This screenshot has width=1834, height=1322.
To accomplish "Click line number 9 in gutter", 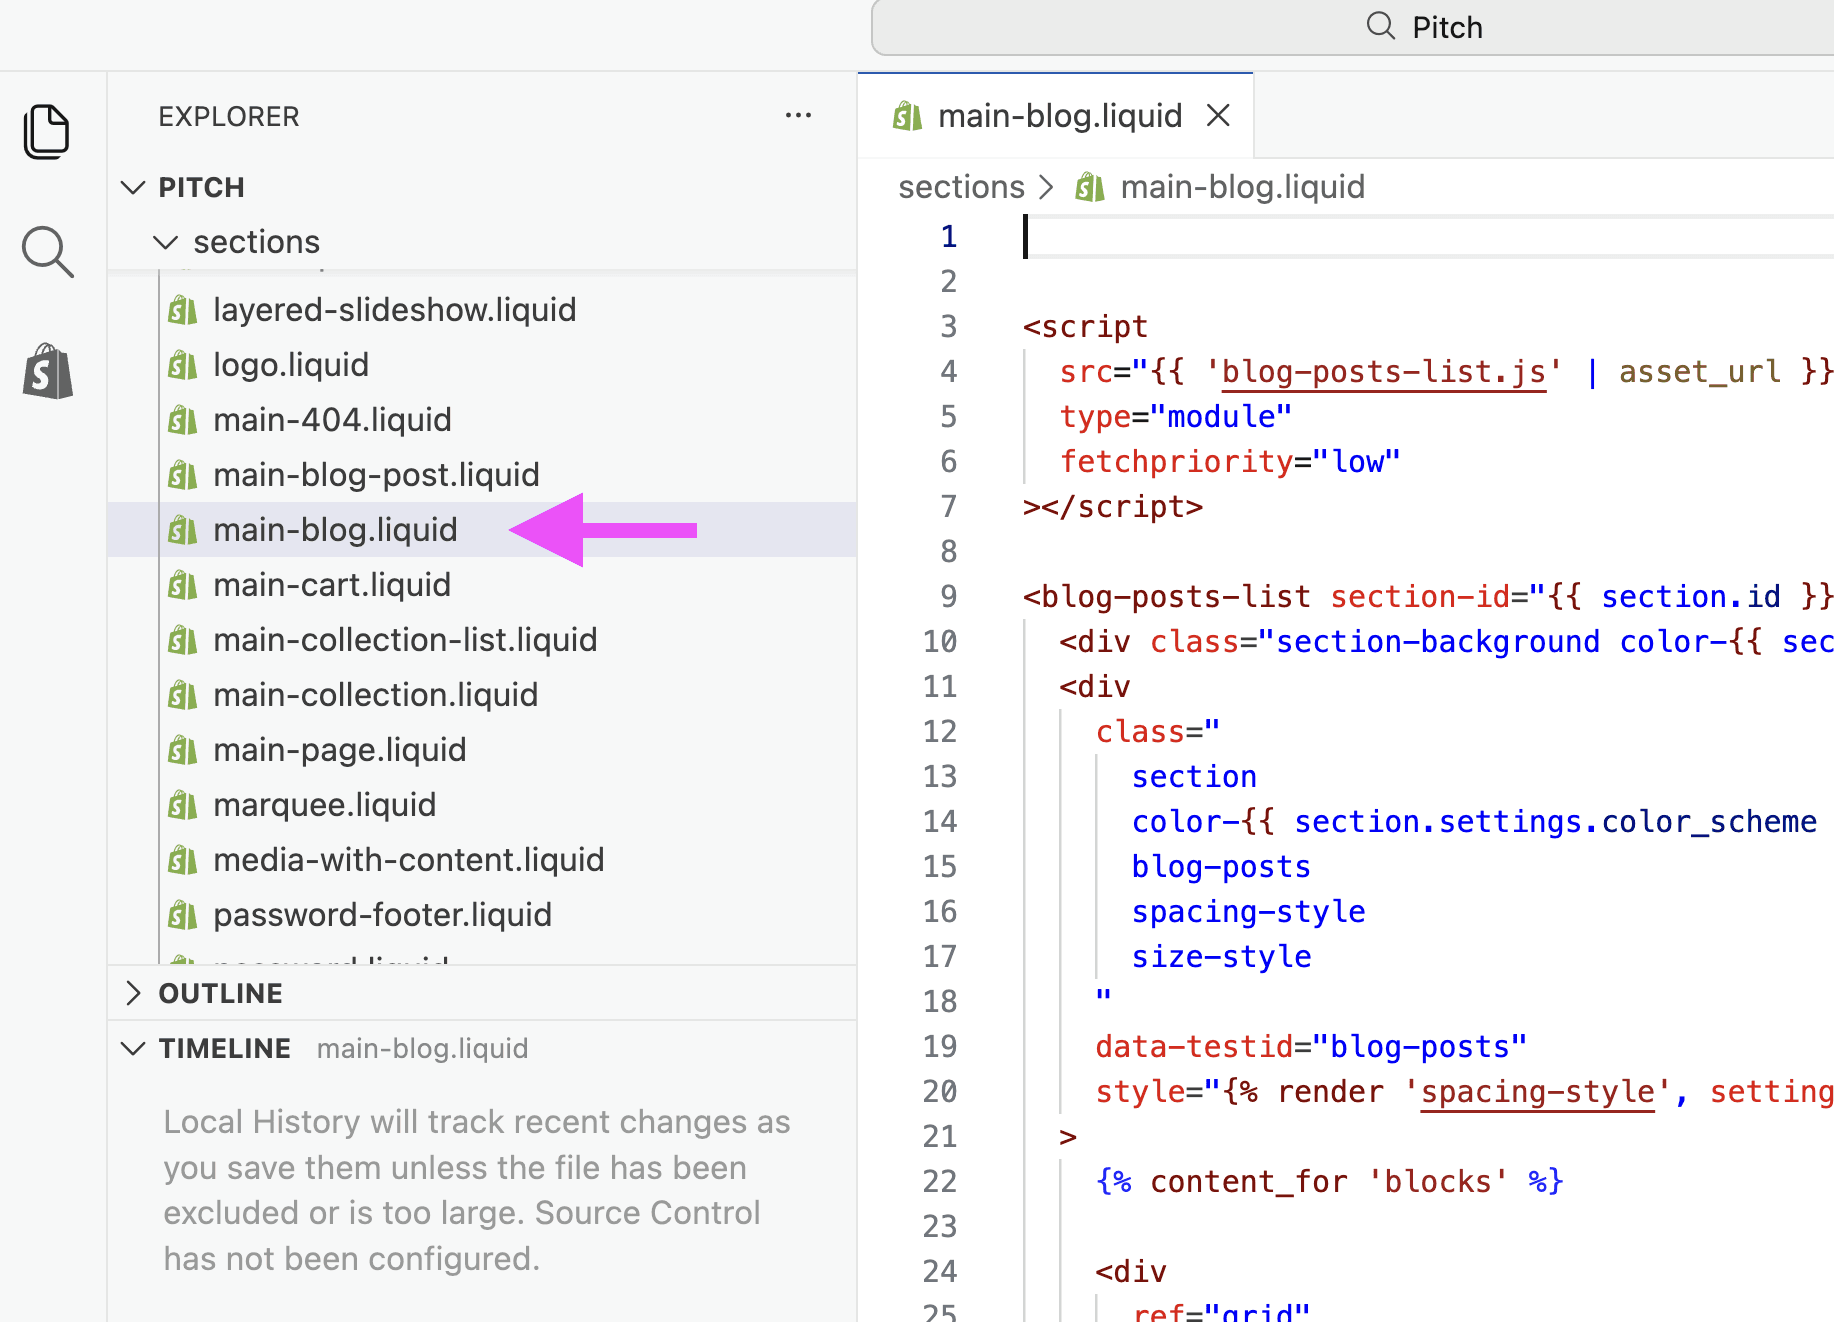I will (x=948, y=596).
